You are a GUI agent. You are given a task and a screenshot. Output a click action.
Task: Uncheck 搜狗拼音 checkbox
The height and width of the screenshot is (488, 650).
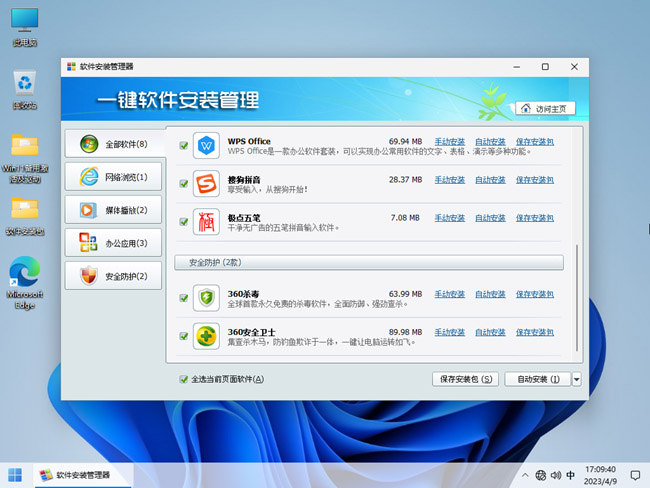(184, 184)
